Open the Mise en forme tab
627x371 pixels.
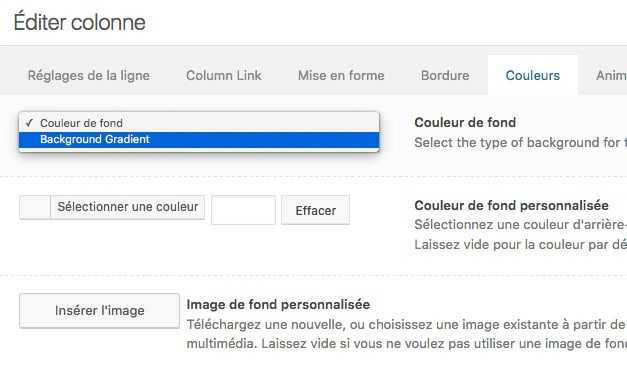tap(341, 75)
